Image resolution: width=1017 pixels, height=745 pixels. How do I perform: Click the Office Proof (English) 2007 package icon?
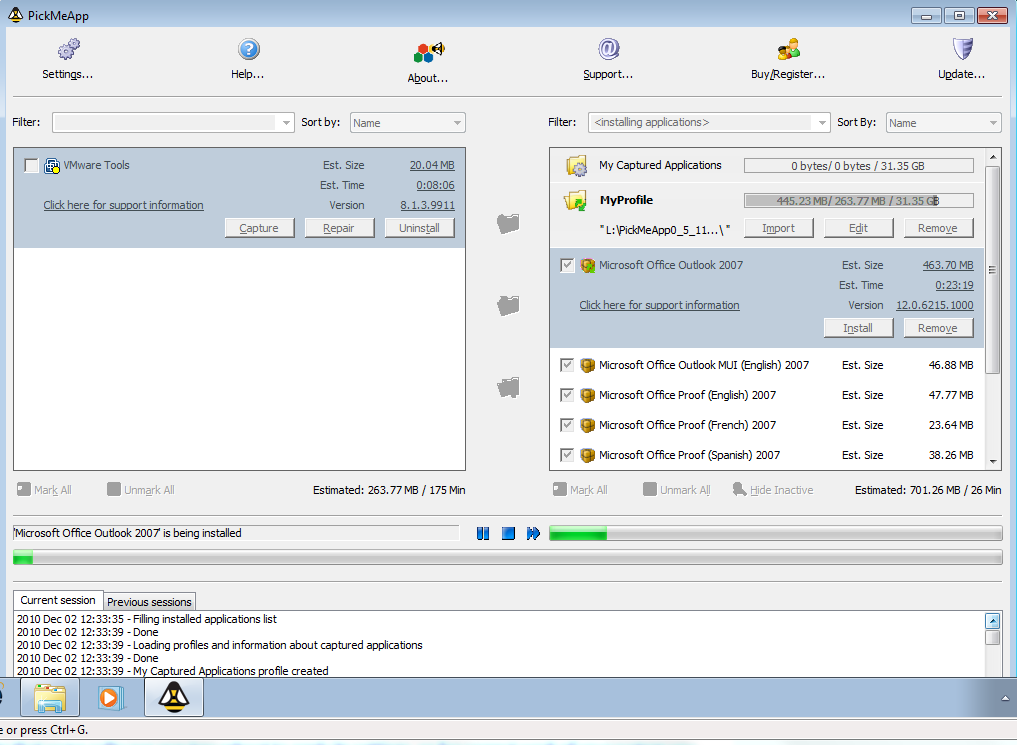point(588,395)
